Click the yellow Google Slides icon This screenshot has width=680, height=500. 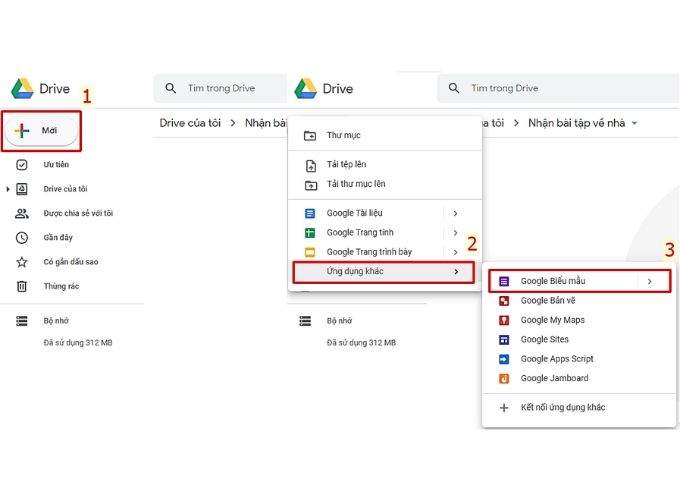pos(310,252)
